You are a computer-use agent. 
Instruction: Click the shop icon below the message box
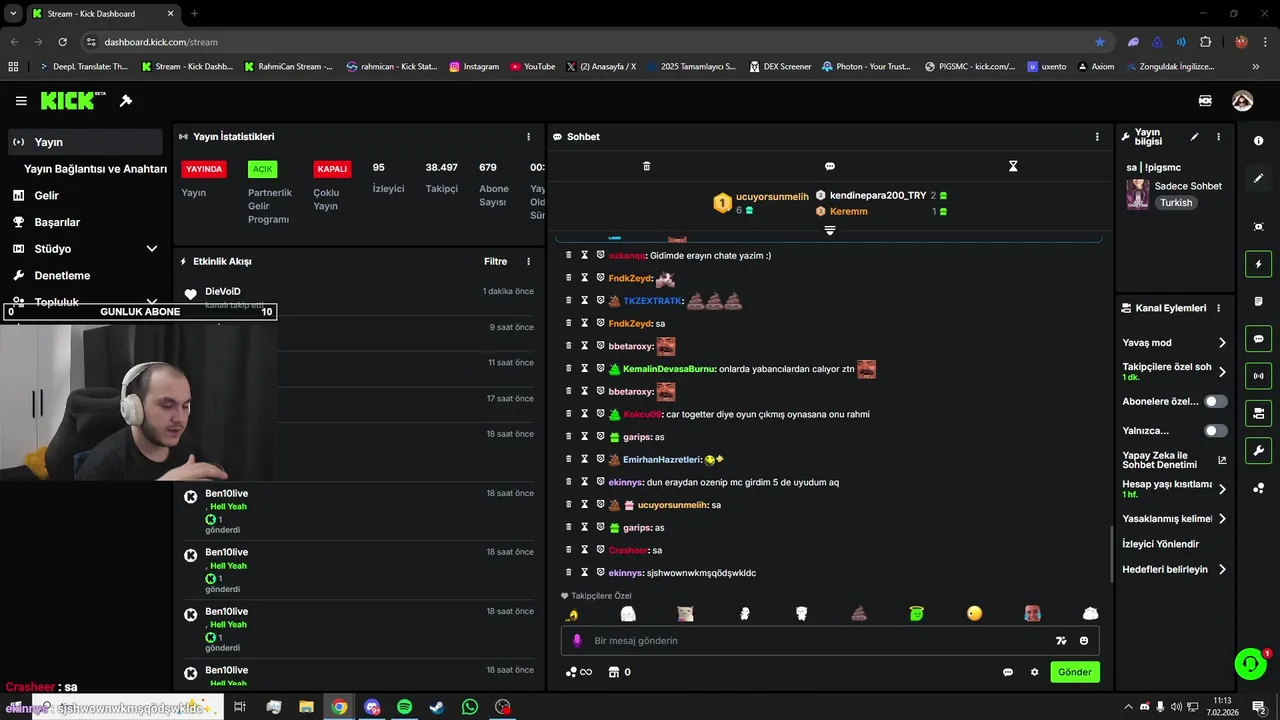click(x=614, y=672)
